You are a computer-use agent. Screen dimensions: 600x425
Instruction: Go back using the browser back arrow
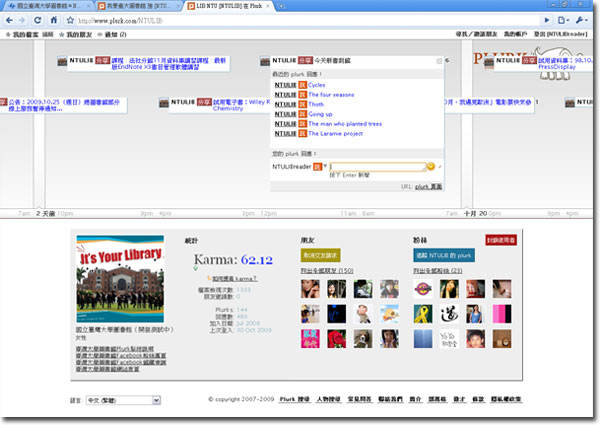coord(9,20)
